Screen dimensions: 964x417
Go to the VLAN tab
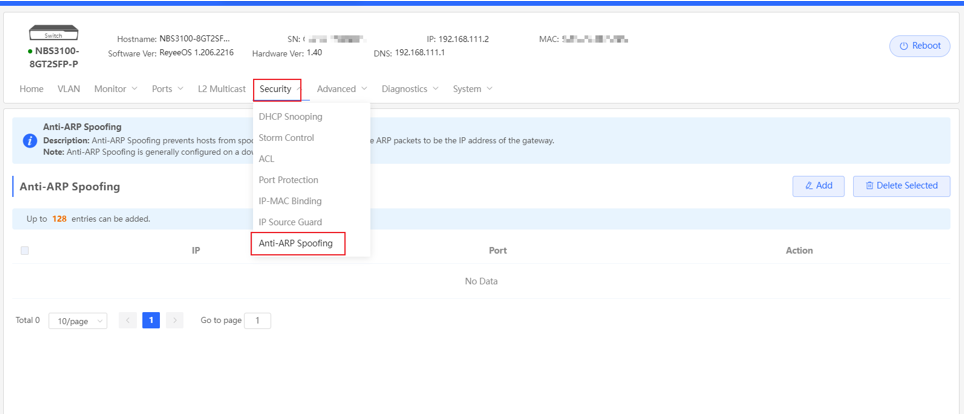(69, 89)
